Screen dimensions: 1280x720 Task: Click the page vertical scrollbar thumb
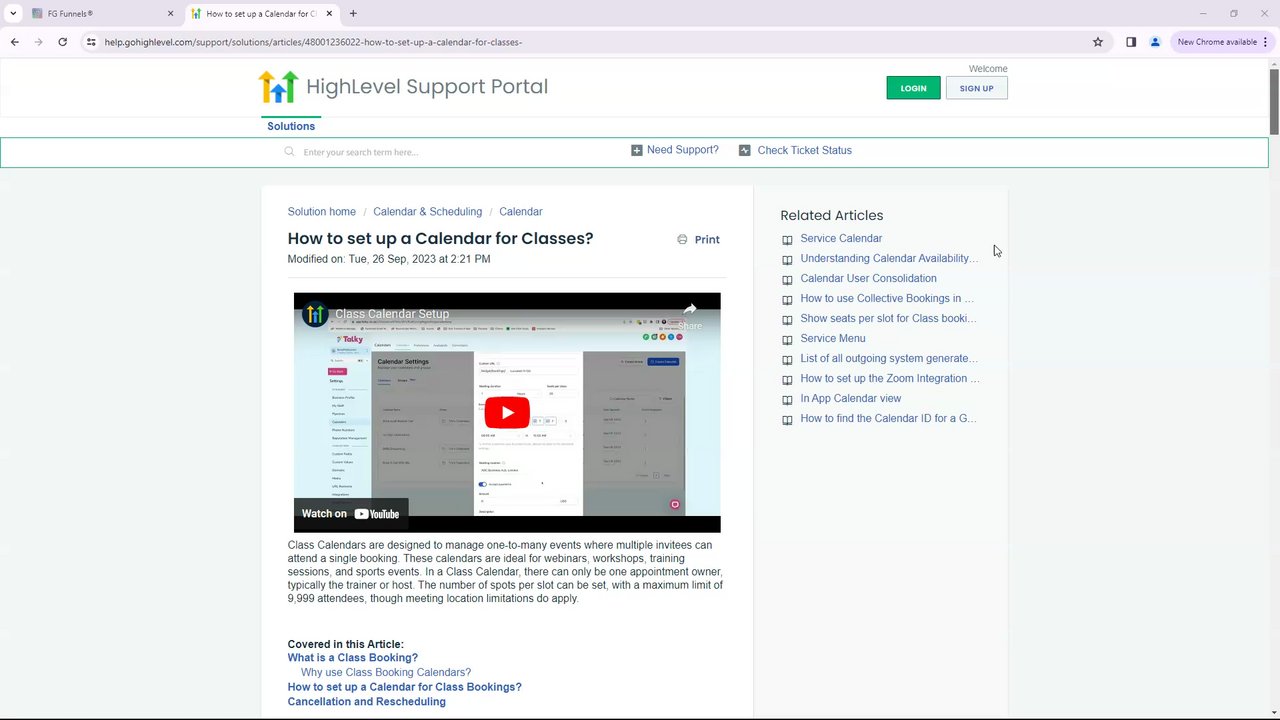coord(1274,101)
